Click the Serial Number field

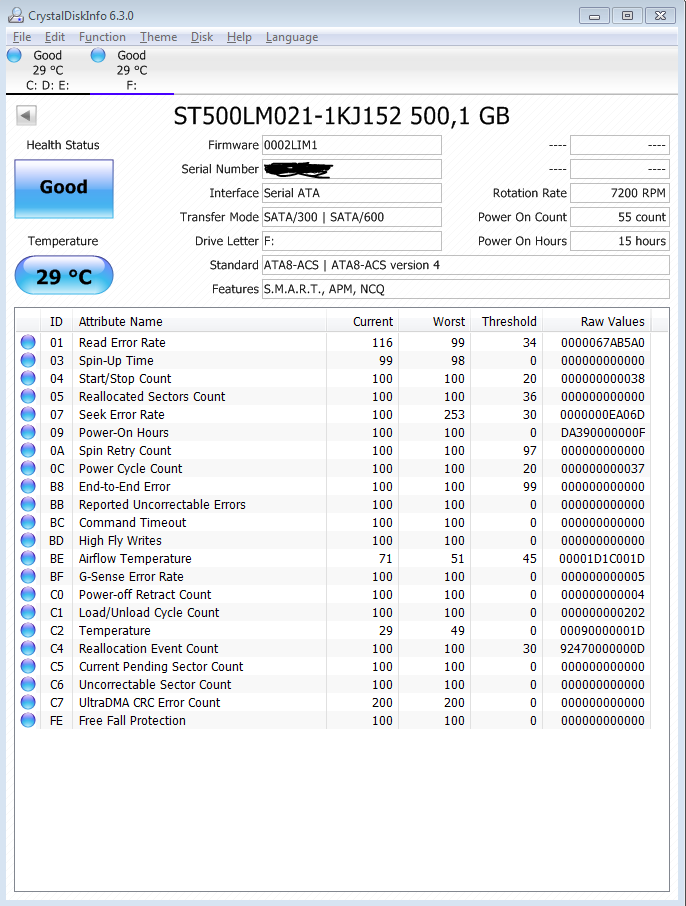[x=351, y=169]
